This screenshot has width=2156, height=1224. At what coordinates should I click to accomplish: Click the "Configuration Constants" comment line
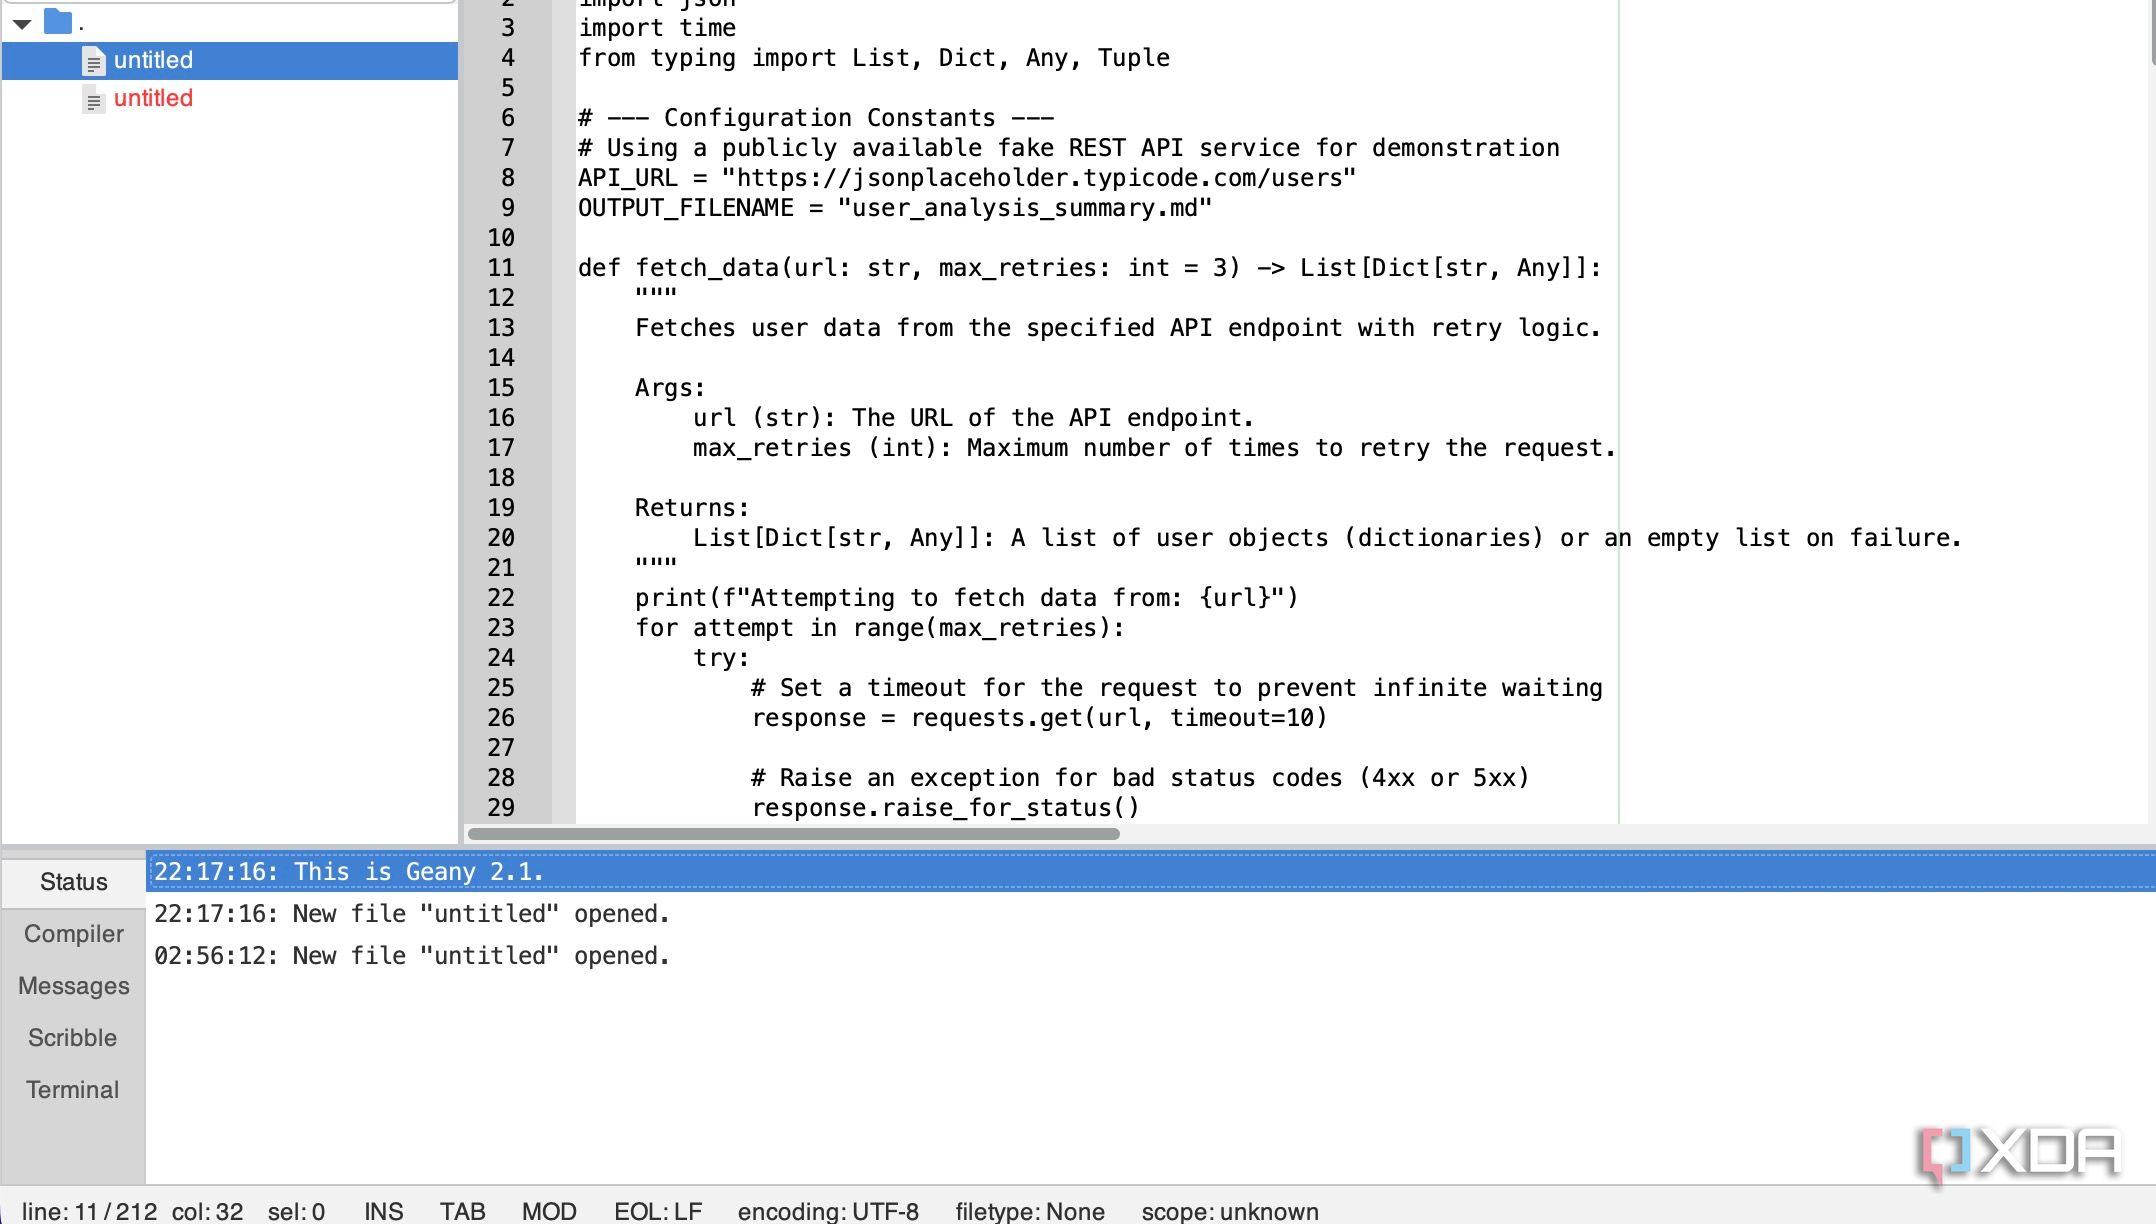pos(816,118)
